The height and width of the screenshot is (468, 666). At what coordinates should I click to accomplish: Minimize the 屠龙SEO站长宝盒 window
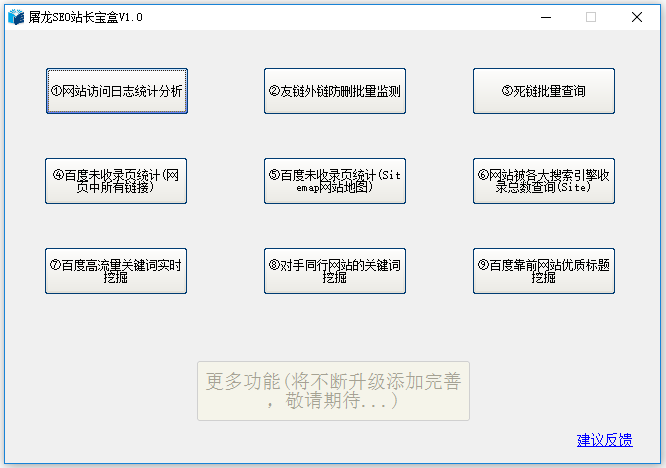pos(546,17)
